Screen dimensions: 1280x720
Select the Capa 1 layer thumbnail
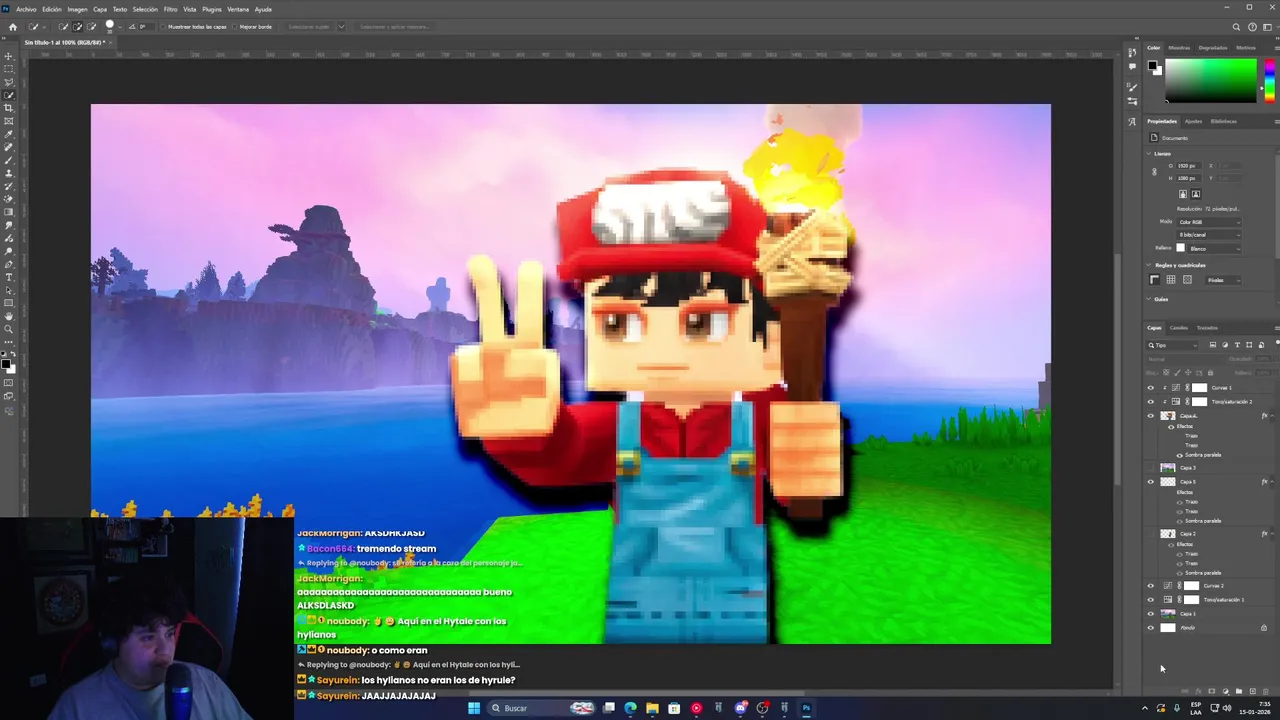1167,614
